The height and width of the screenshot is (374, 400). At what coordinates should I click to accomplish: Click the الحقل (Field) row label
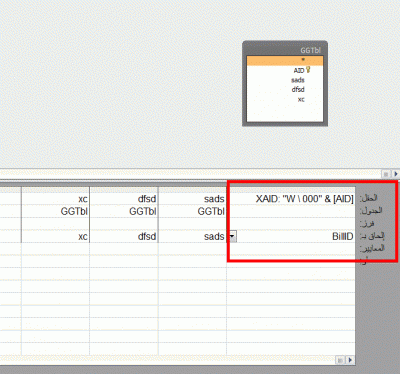pos(369,198)
